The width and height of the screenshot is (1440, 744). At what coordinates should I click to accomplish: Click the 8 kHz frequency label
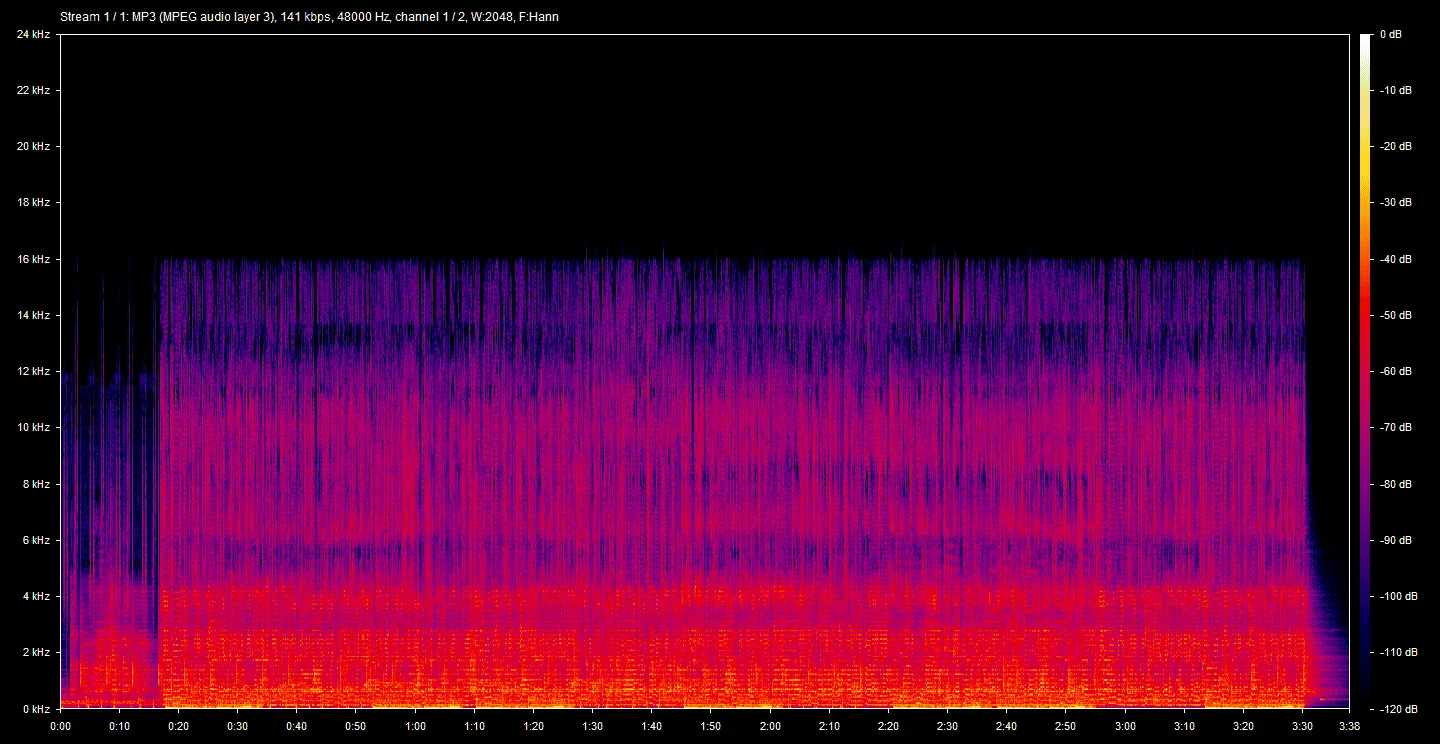point(34,484)
